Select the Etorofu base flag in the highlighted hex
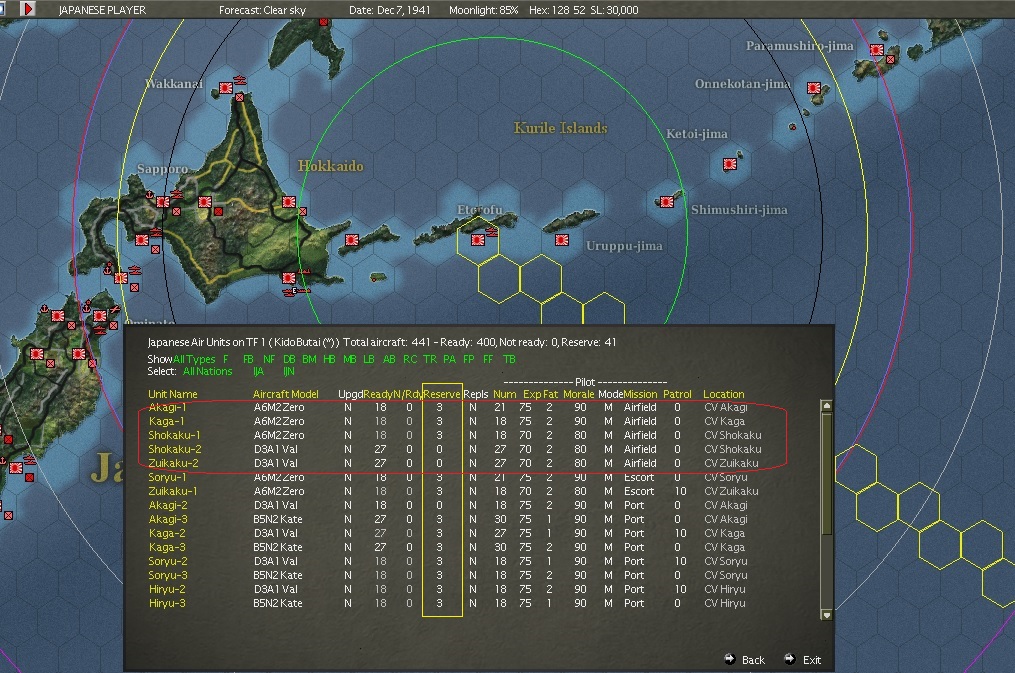Viewport: 1015px width, 673px height. coord(478,240)
